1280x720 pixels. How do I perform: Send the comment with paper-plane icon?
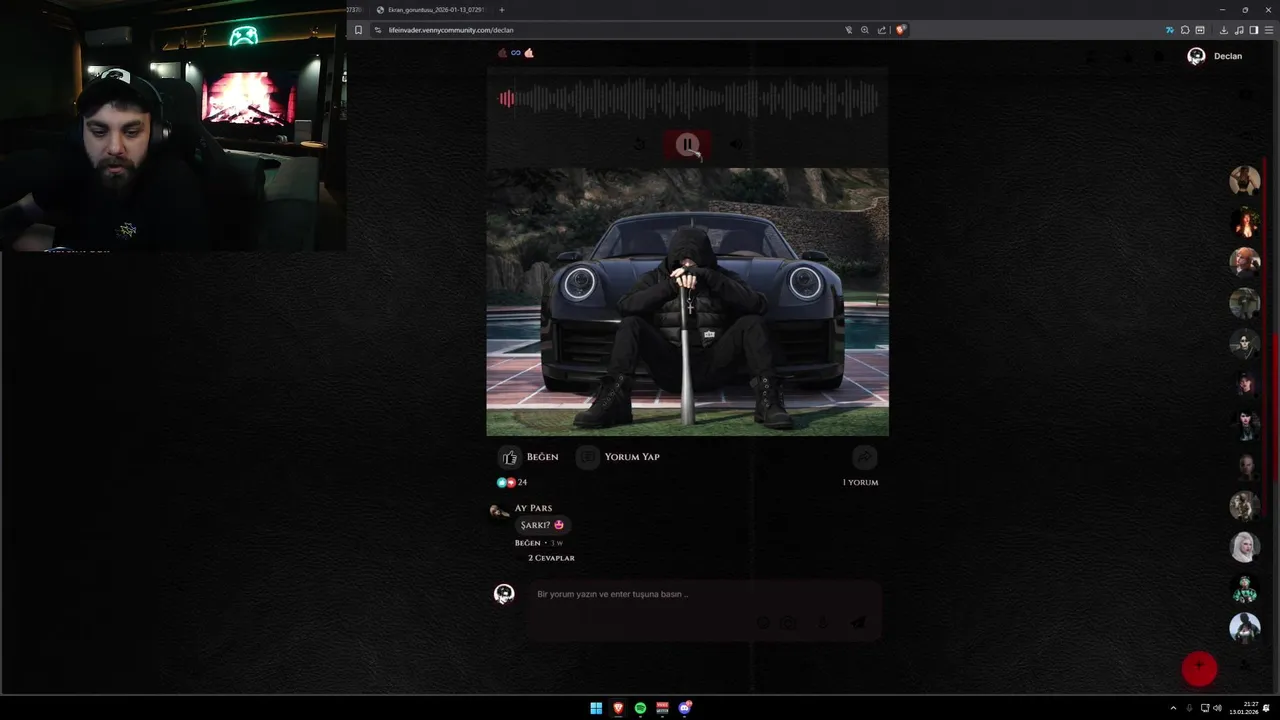point(858,622)
